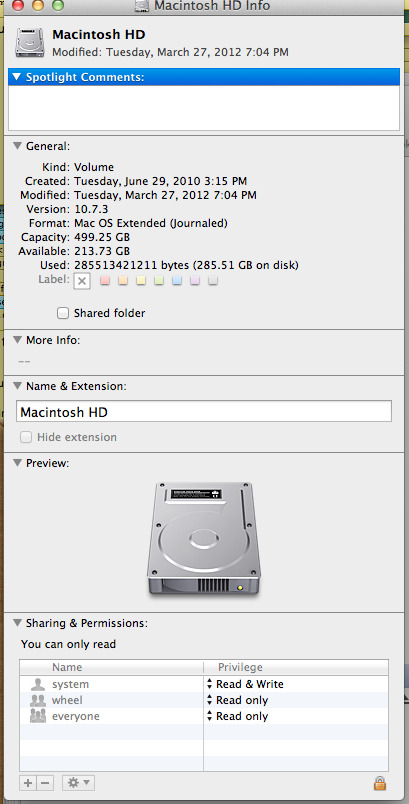
Task: Click the Created date value
Action: click(x=160, y=181)
